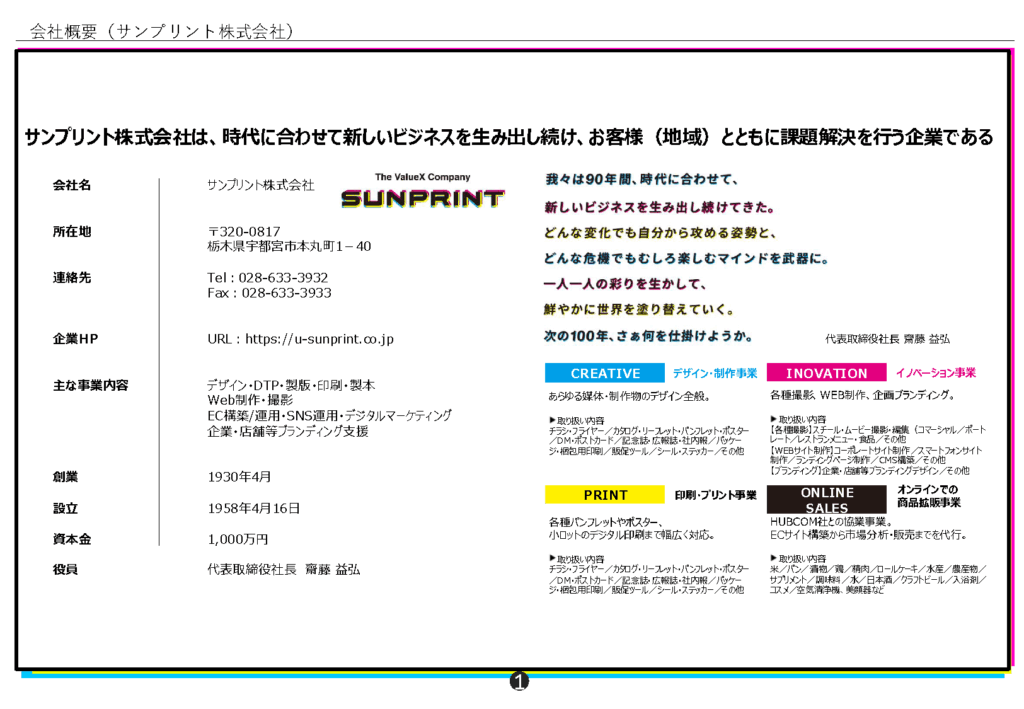Click the 連絡先 row label
The width and height of the screenshot is (1024, 709).
point(72,278)
